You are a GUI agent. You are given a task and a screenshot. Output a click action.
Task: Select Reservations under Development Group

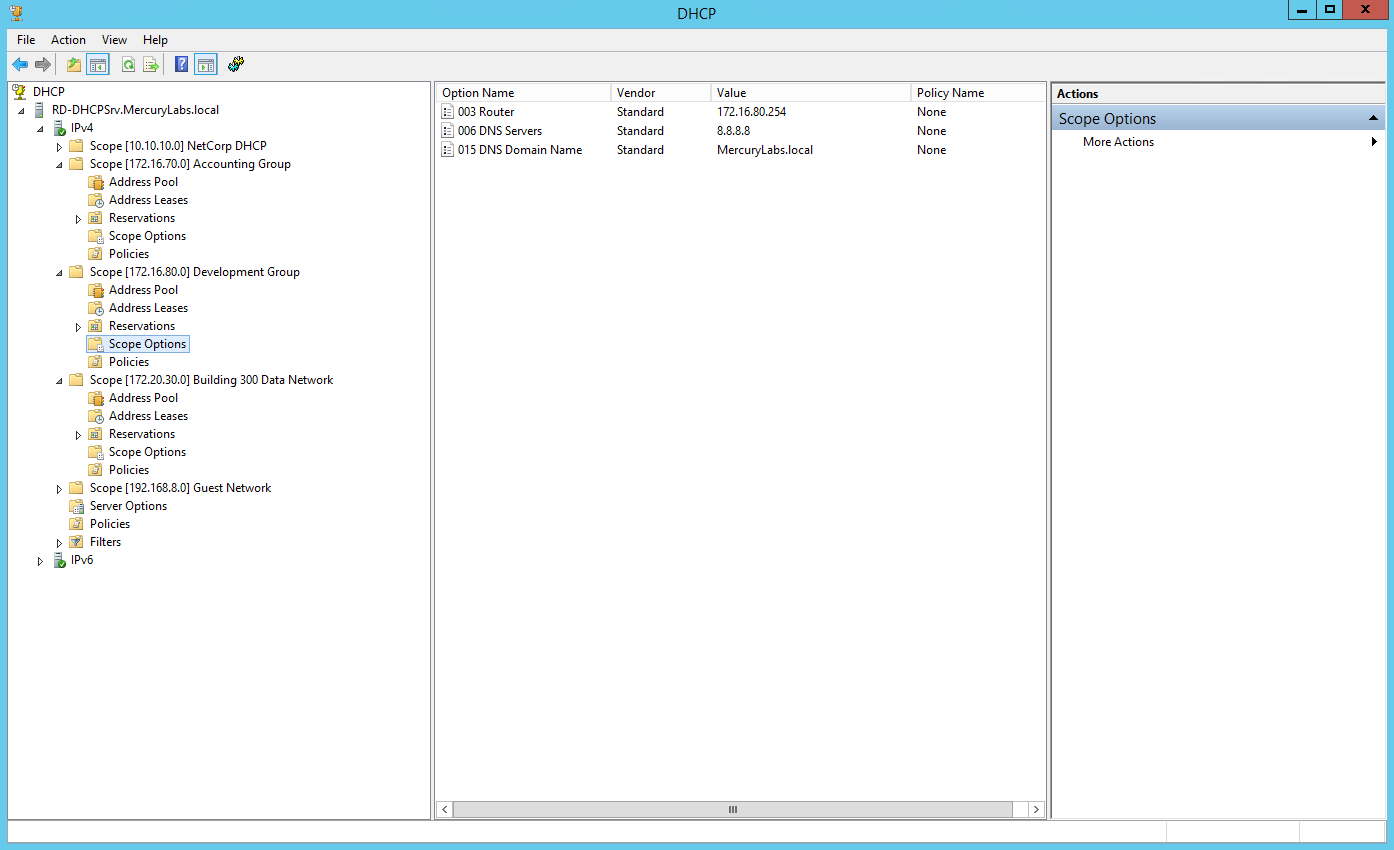142,326
